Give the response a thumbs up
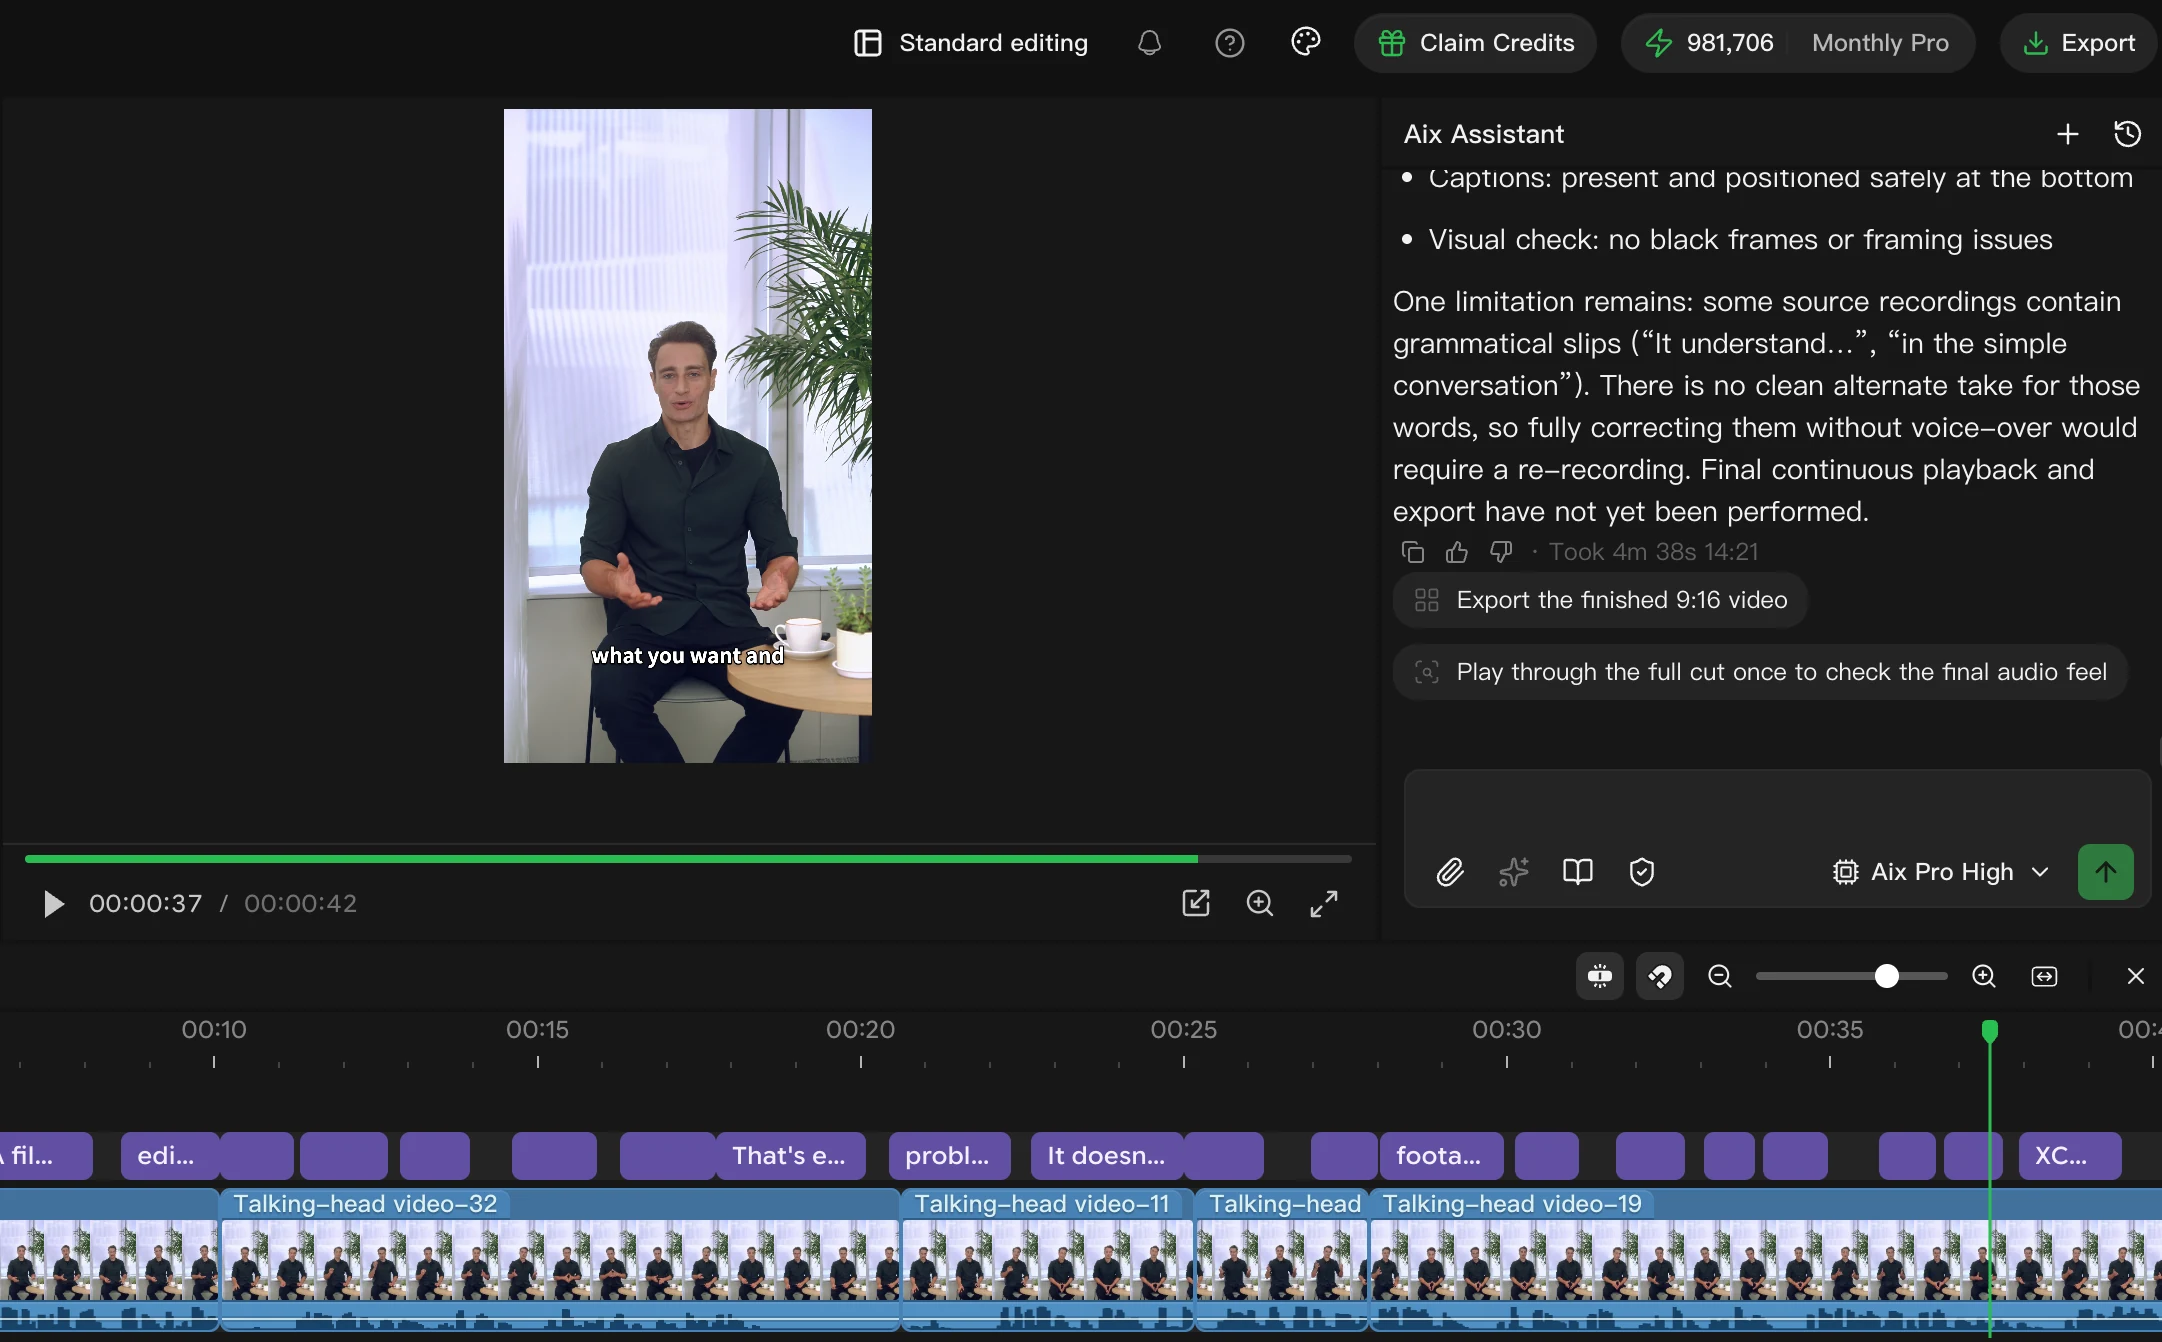 (x=1457, y=552)
